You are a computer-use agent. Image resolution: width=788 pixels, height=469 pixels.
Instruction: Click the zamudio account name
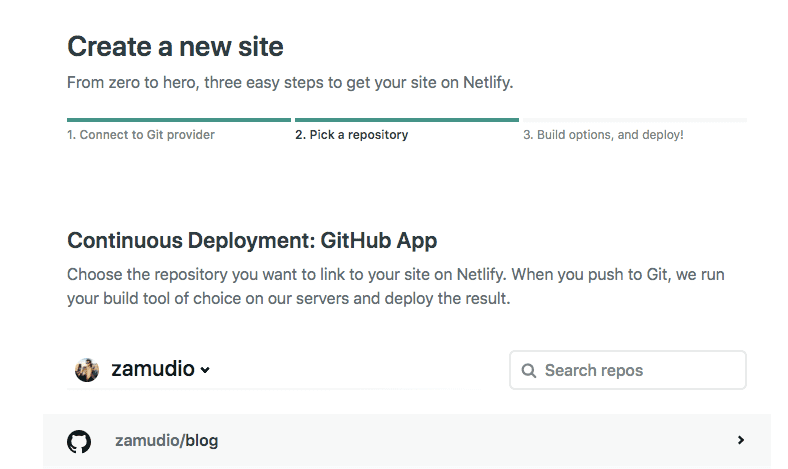point(153,370)
